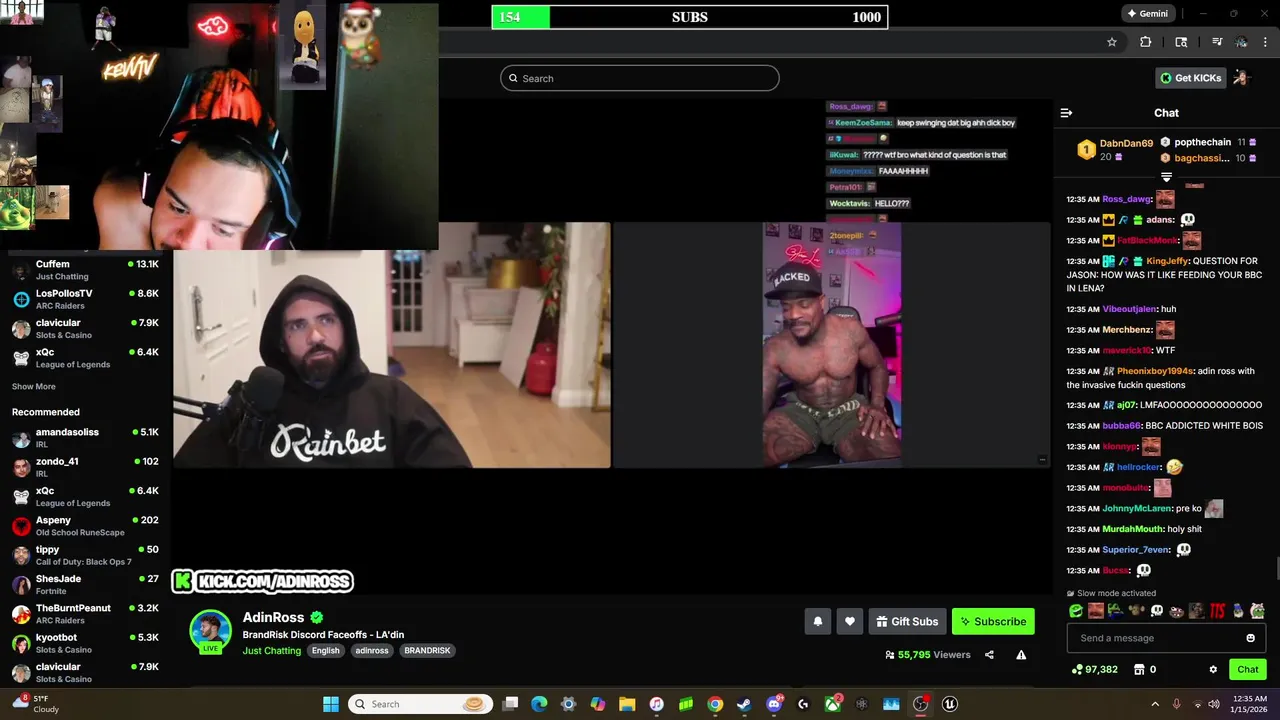
Task: Click Show More in the sidebar channels
Action: coord(34,386)
